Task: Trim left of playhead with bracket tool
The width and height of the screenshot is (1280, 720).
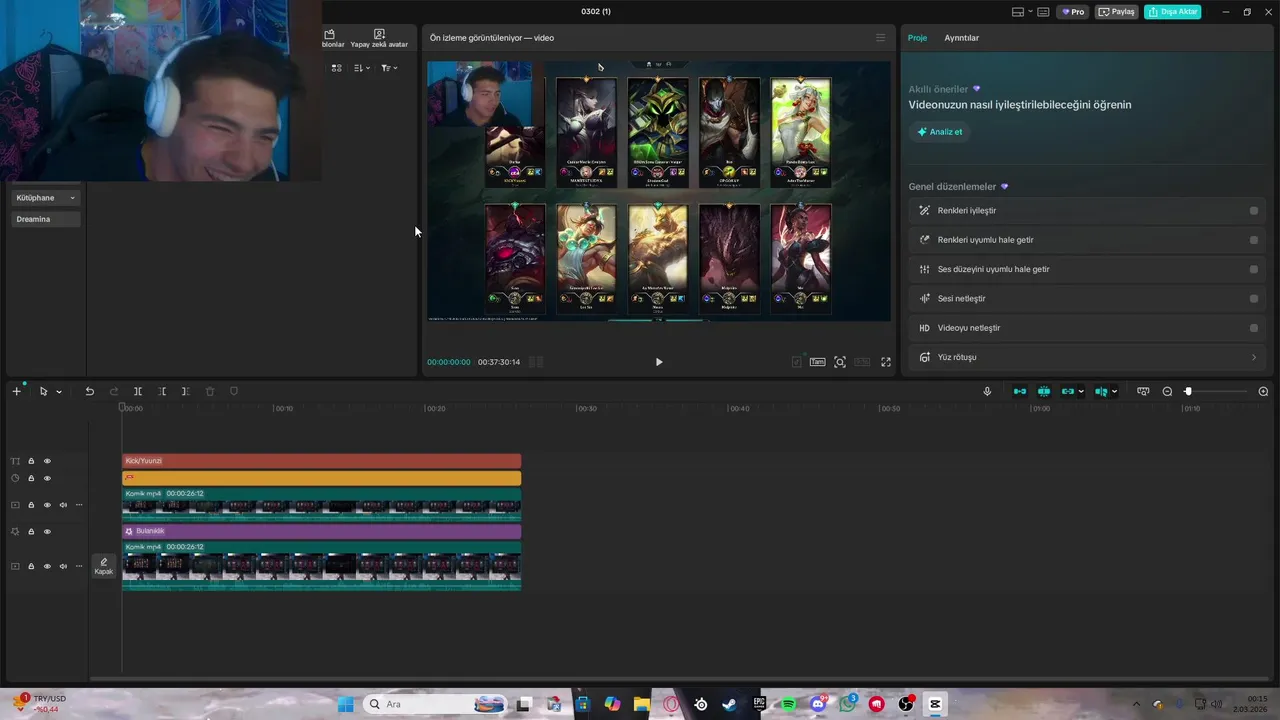Action: [162, 391]
